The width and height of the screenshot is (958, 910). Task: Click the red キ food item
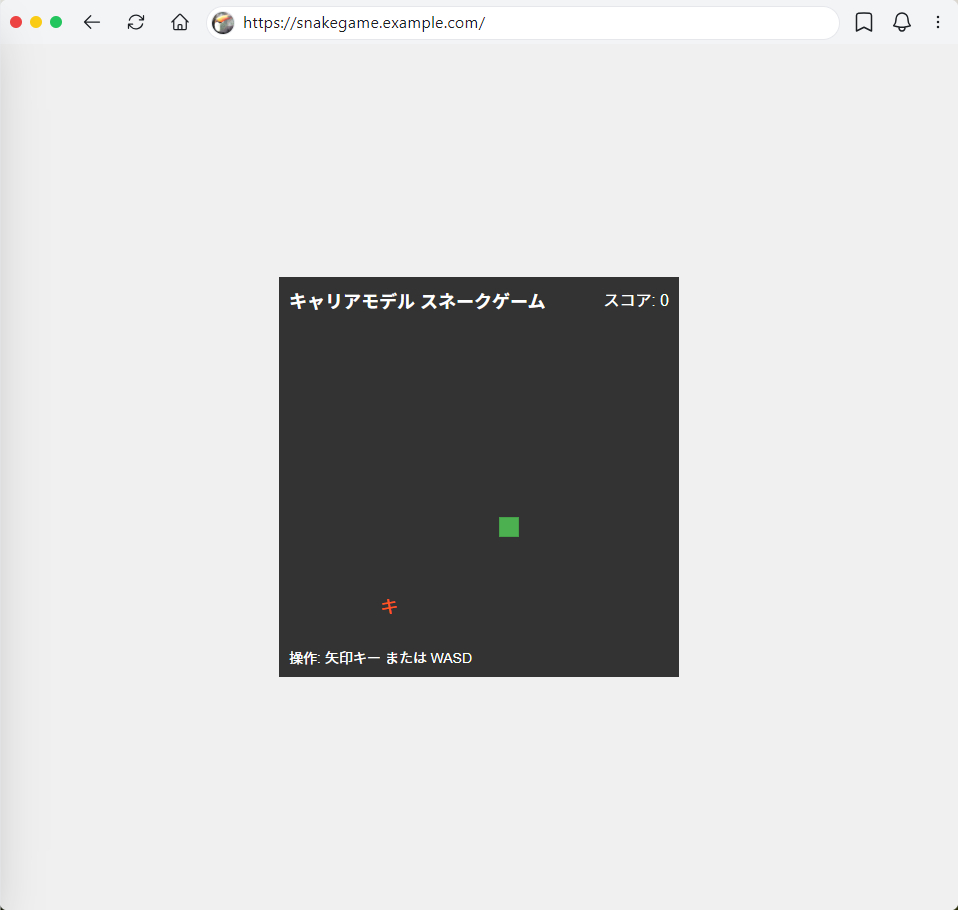tap(389, 606)
